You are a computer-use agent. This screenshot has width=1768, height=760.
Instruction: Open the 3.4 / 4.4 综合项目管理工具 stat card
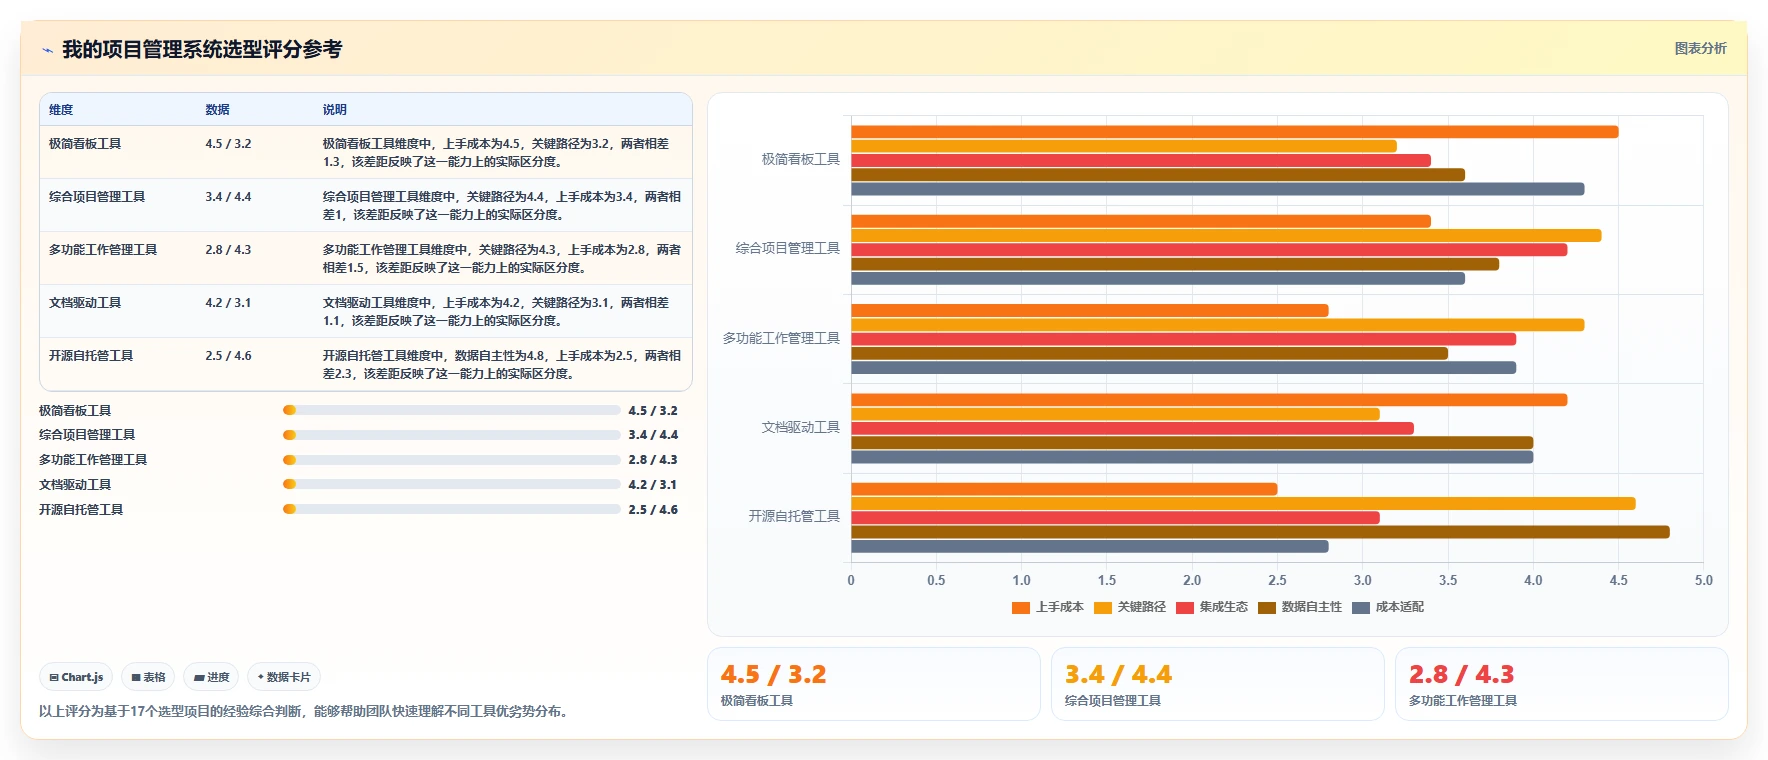[x=1218, y=684]
